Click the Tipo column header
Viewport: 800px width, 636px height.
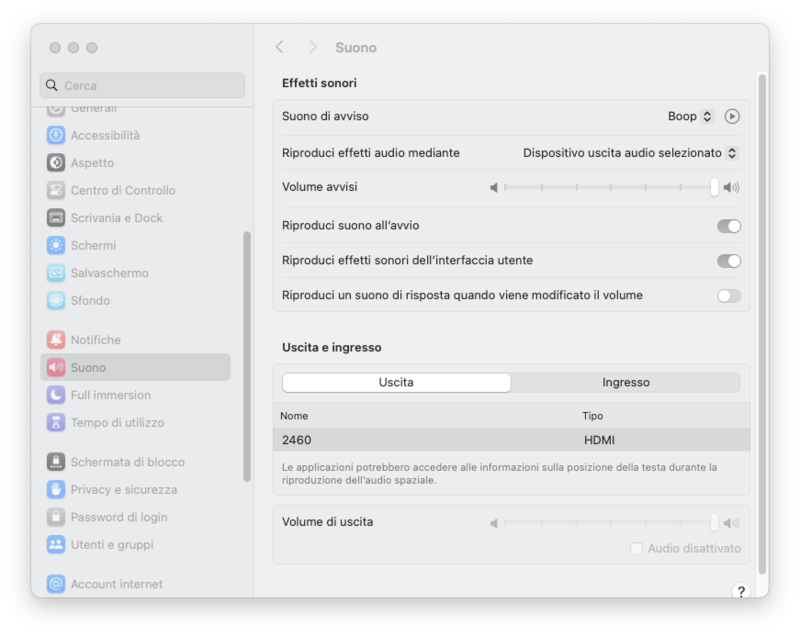point(592,416)
